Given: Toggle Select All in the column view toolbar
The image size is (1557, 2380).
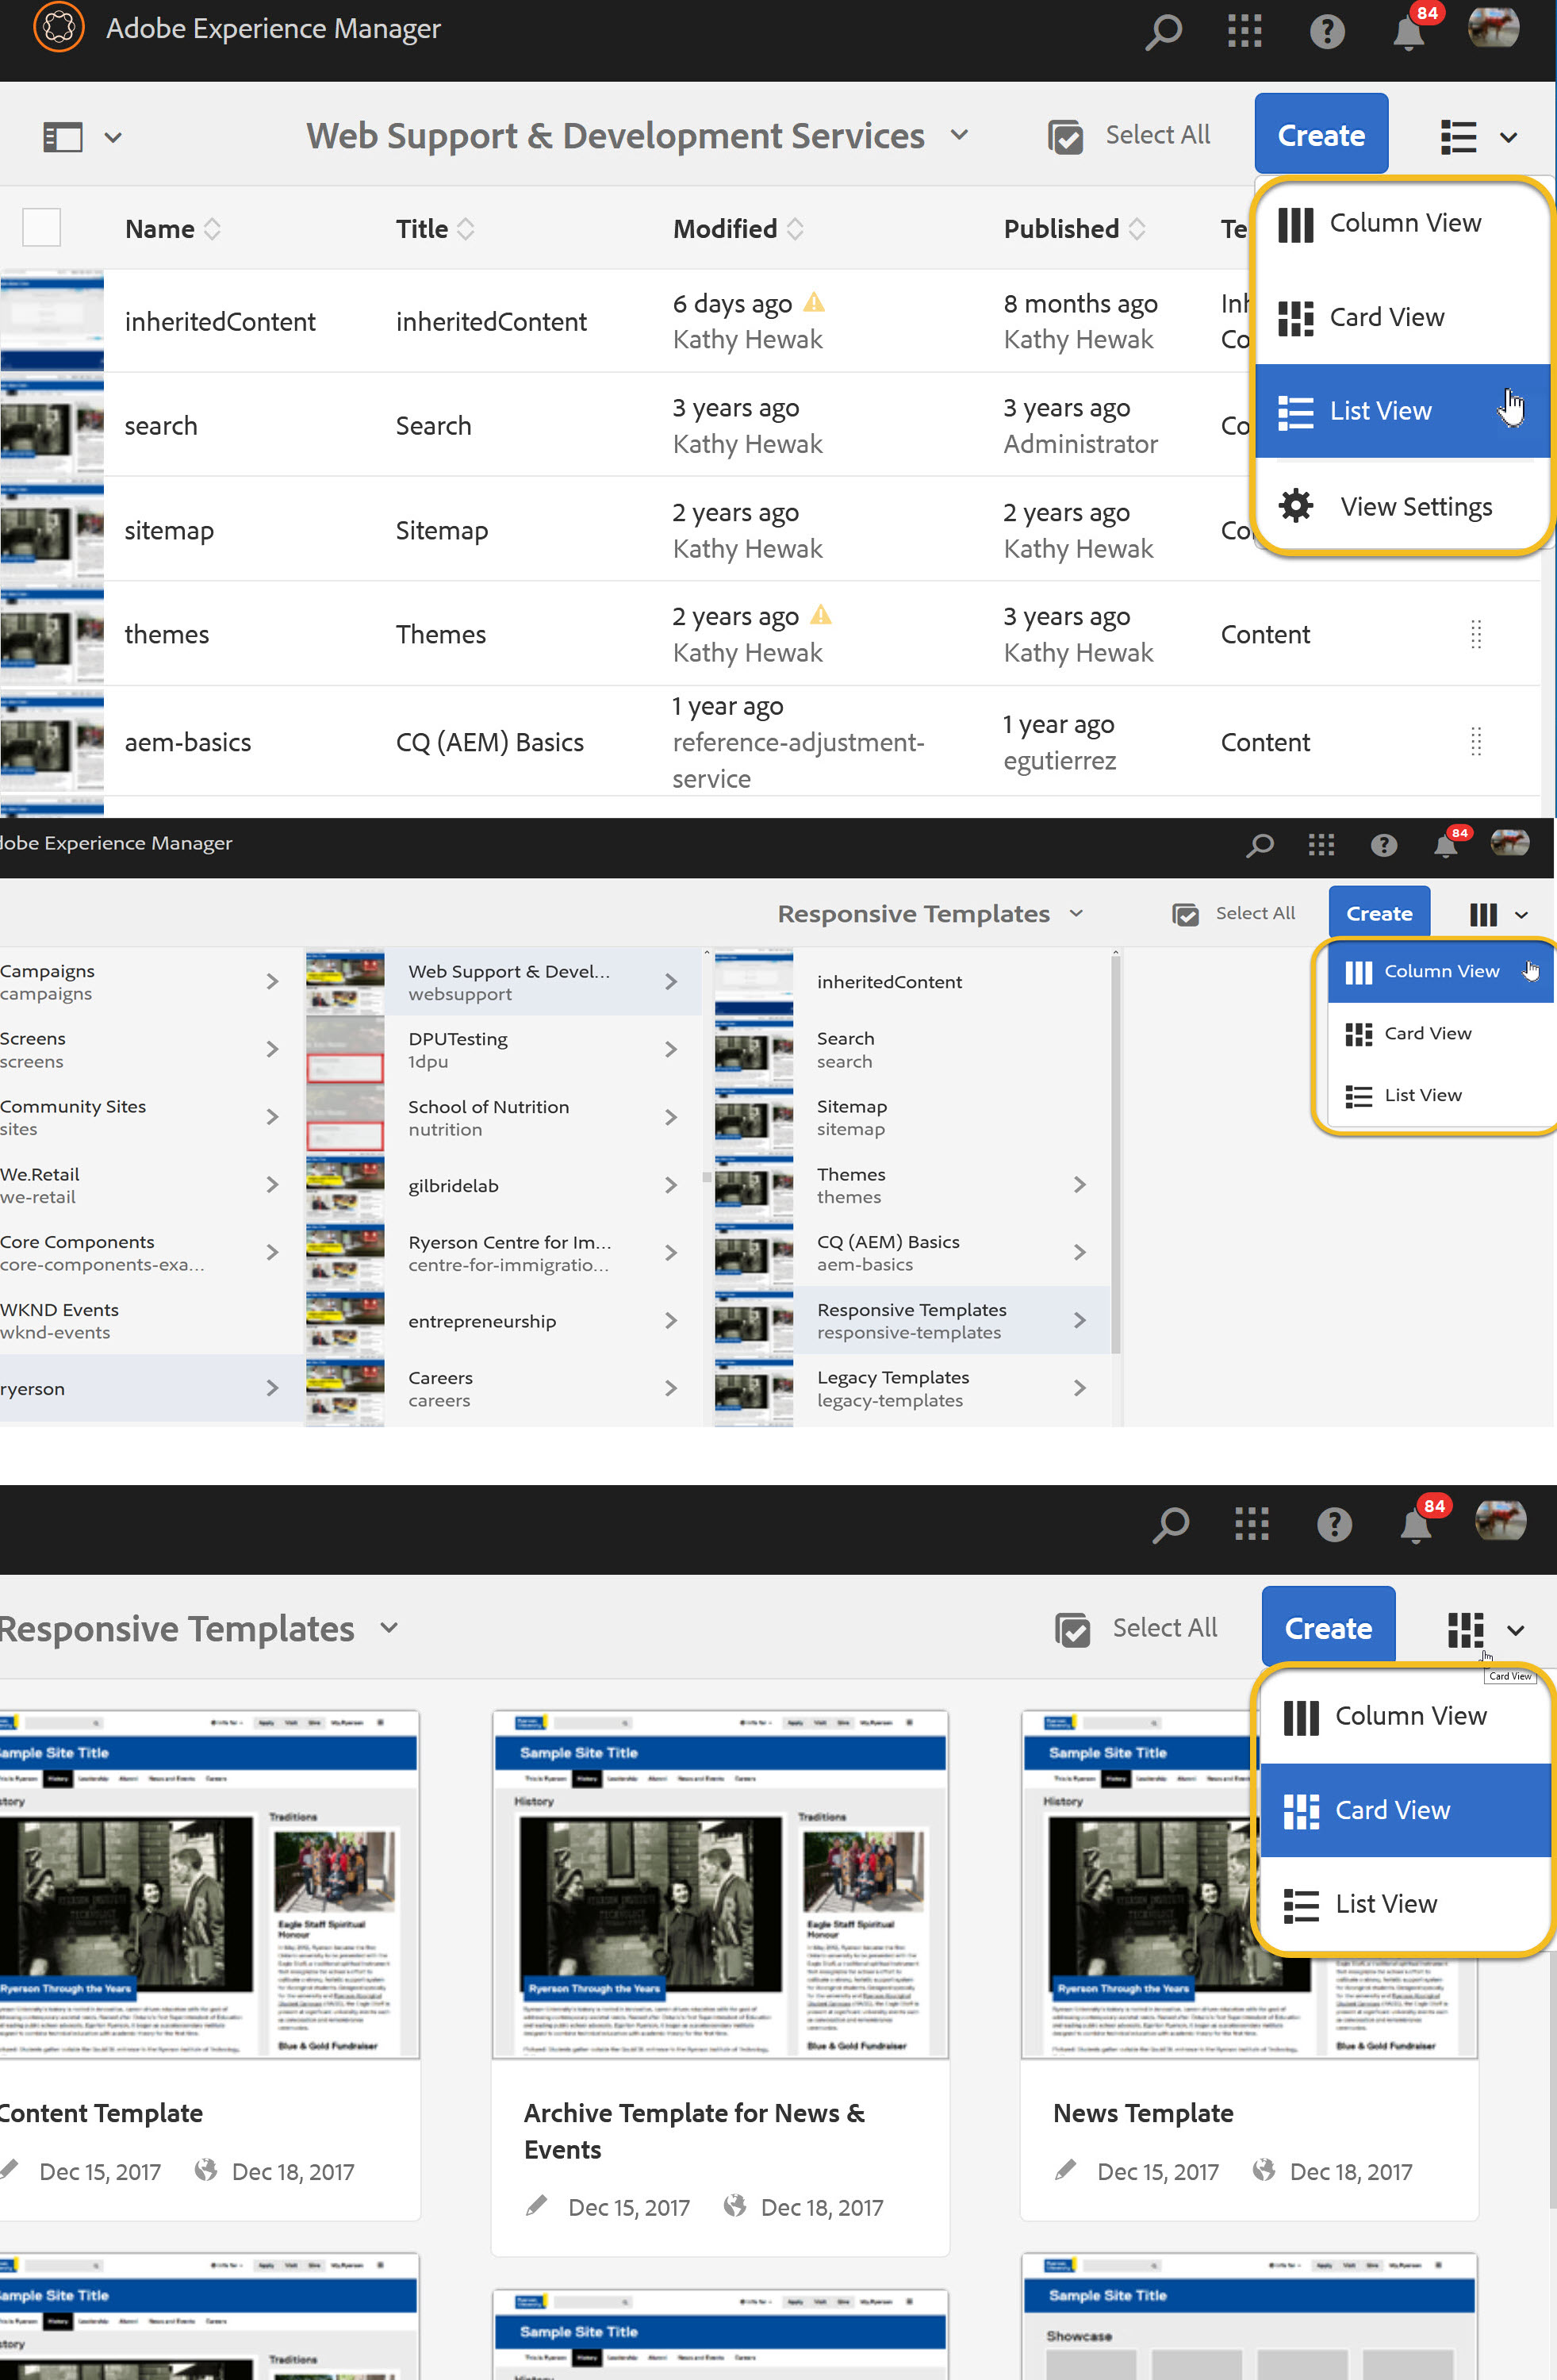Looking at the screenshot, I should [x=1233, y=914].
